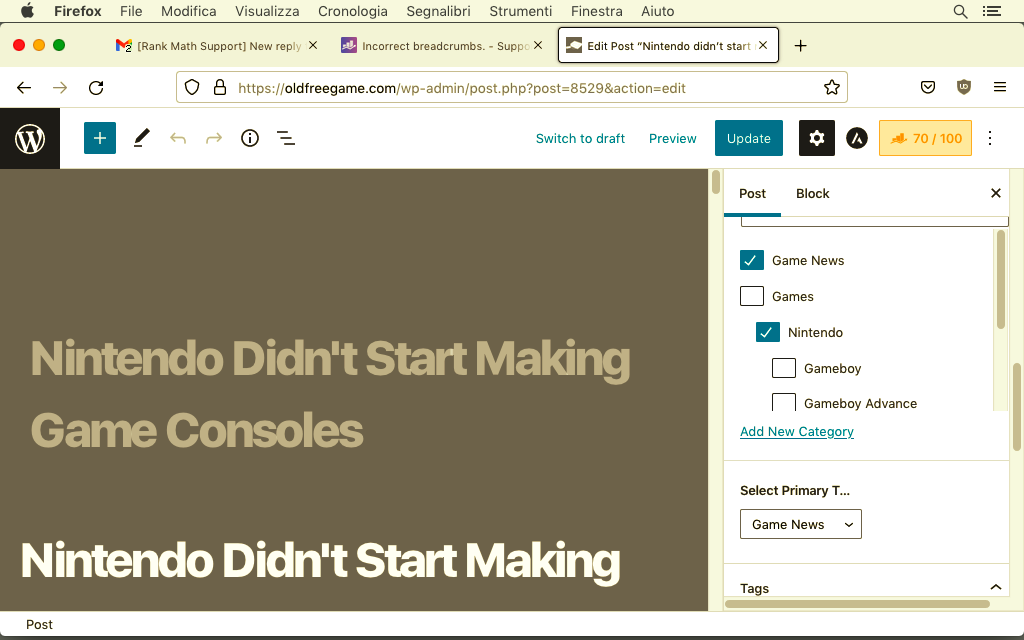Click the category search field
The image size is (1024, 640).
point(875,222)
